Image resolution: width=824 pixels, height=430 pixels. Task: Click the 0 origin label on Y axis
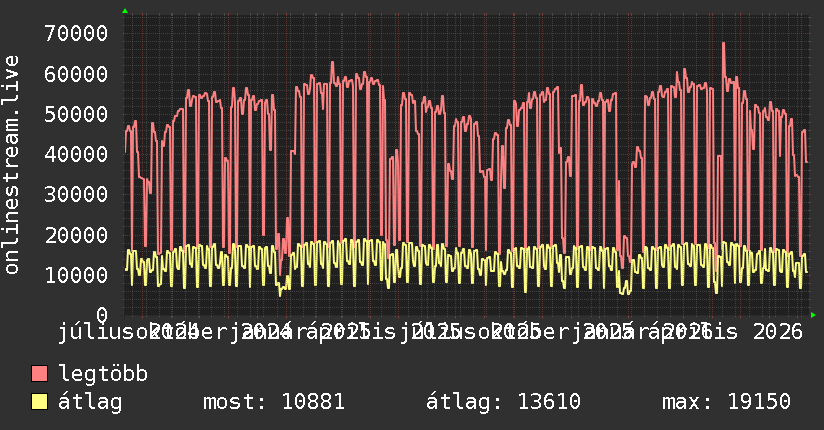[102, 315]
